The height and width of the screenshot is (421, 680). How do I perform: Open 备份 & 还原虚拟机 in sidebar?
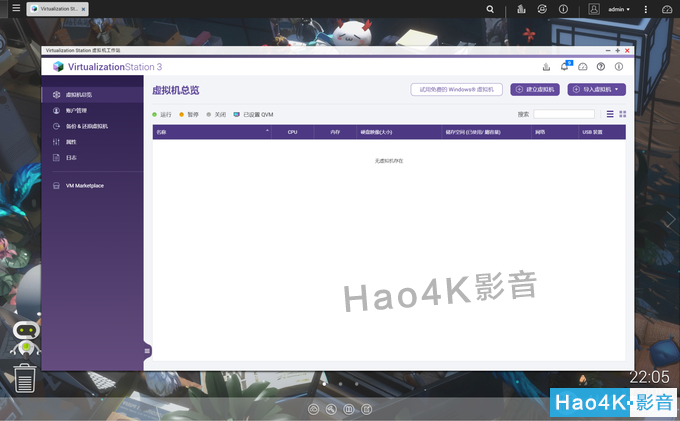click(92, 126)
